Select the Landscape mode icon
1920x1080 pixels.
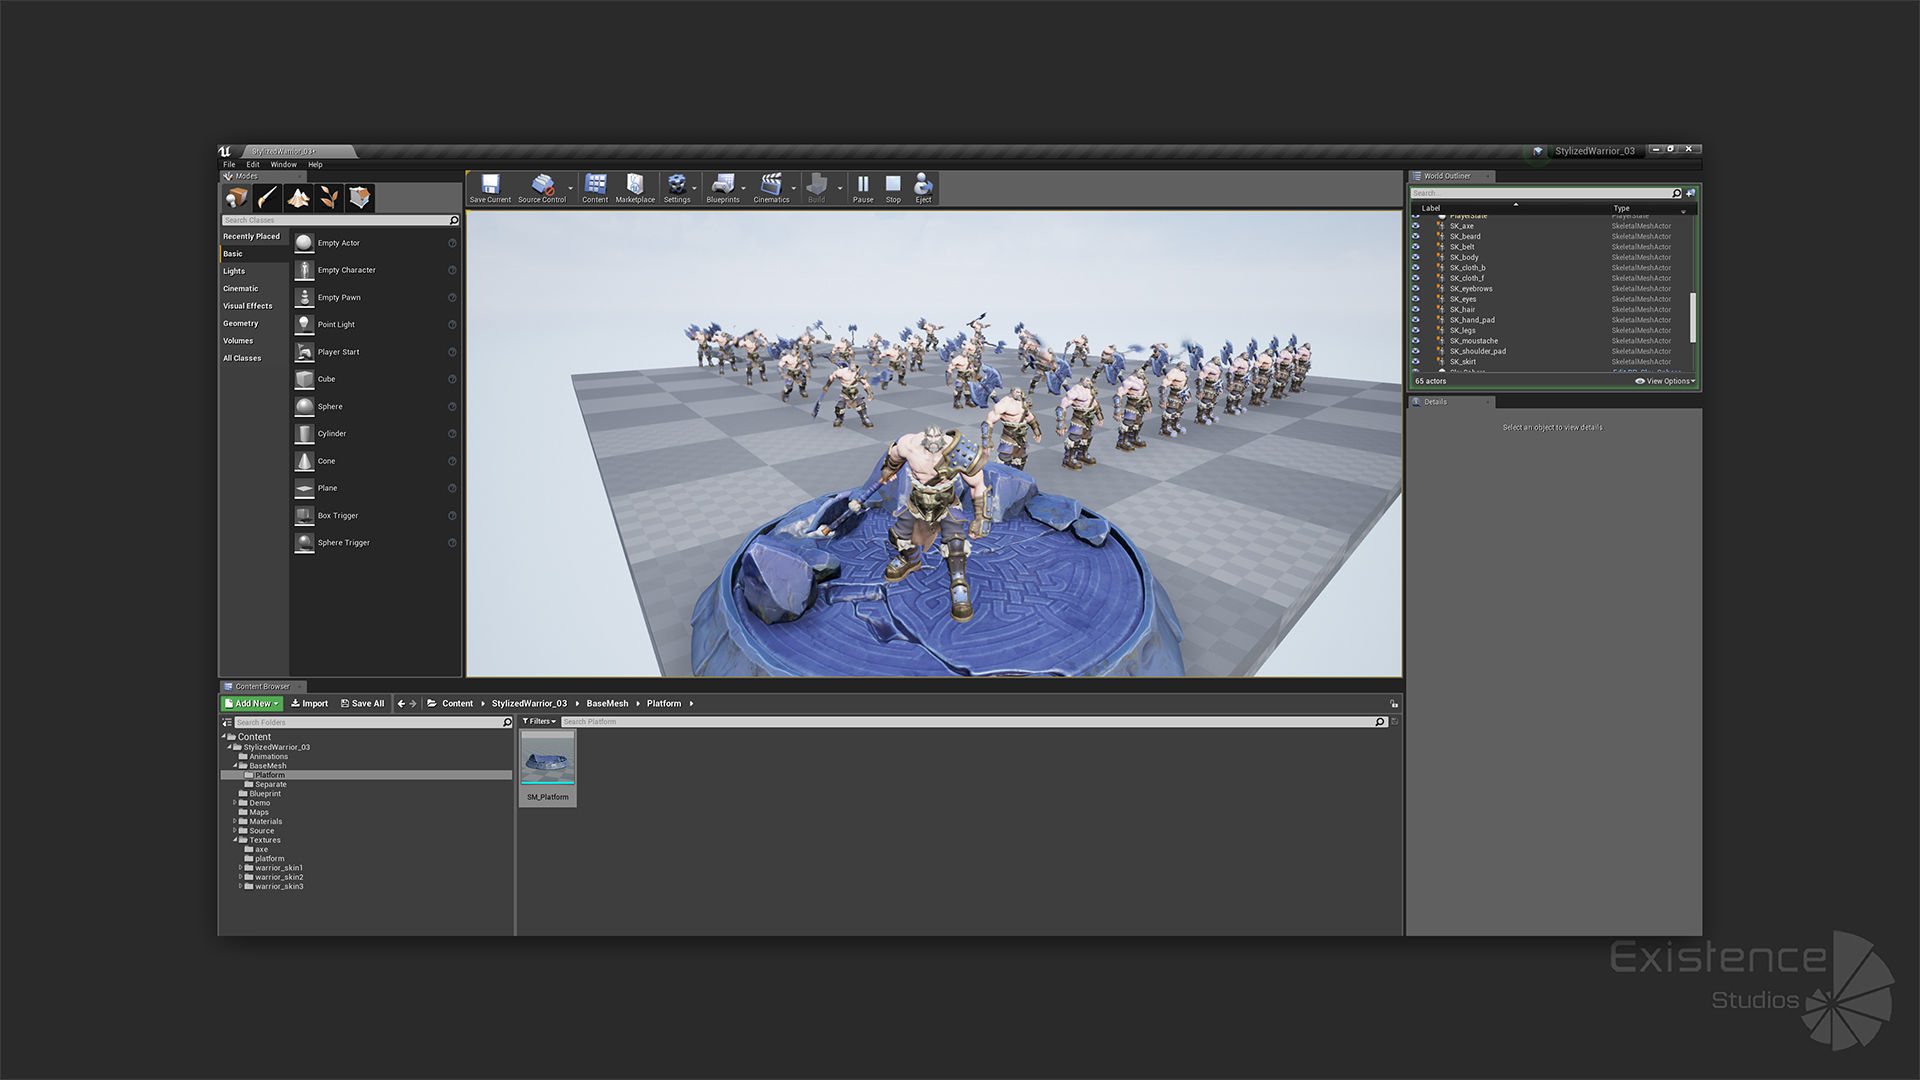click(298, 198)
